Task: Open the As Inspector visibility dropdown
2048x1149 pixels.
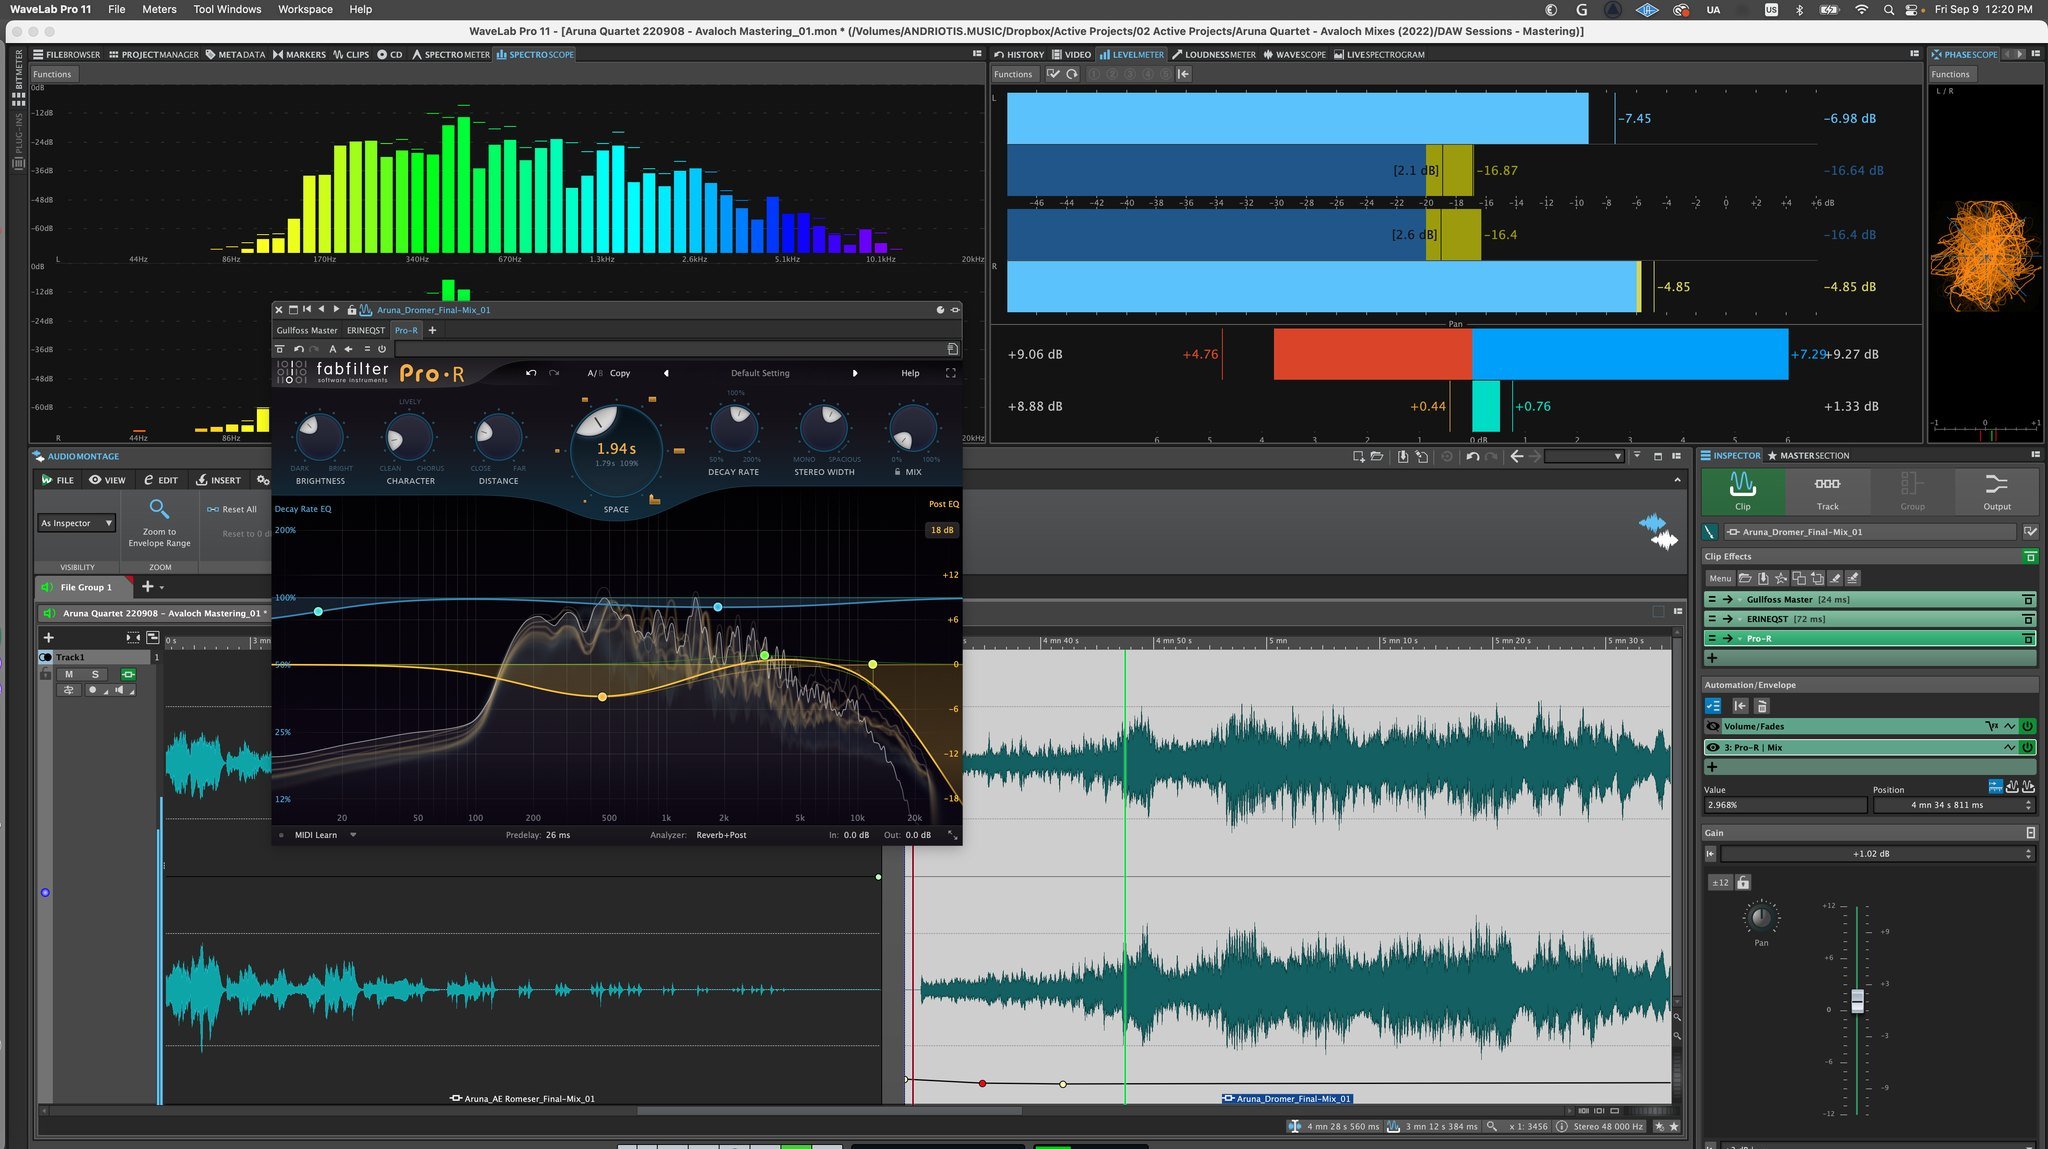Action: point(77,523)
